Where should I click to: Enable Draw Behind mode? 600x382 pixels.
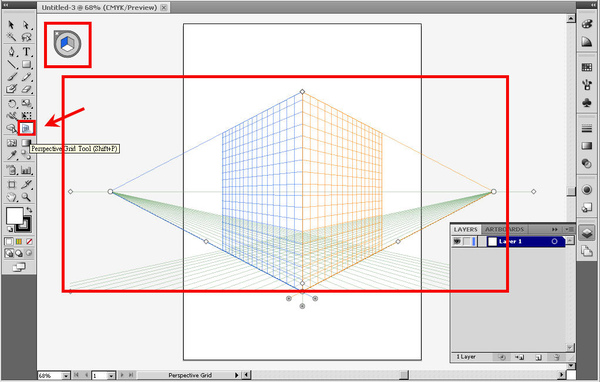tap(18, 253)
